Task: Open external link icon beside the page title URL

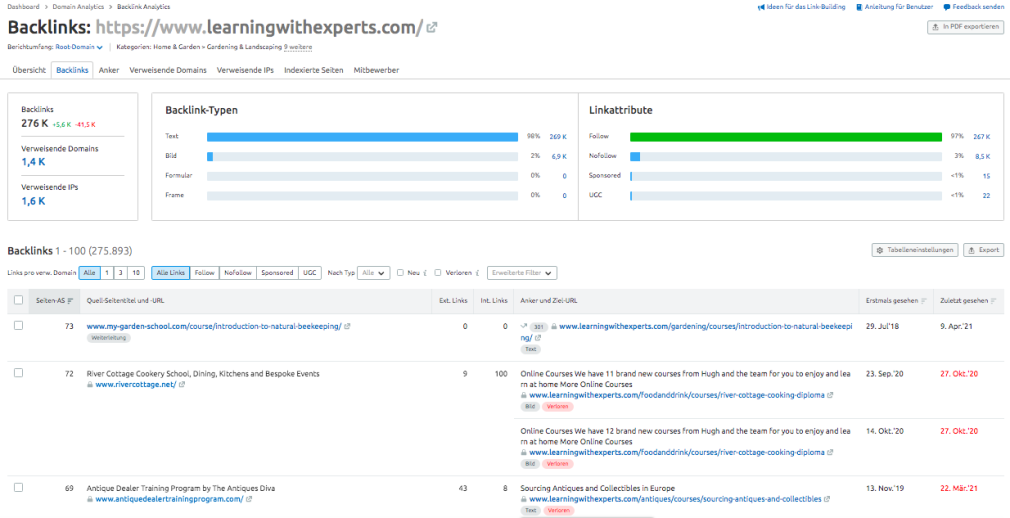Action: [x=432, y=28]
